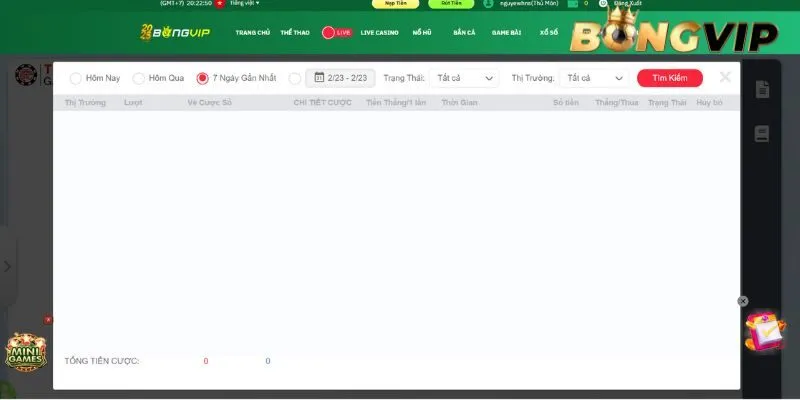Dismiss the Mini Games badge with red x

tap(48, 320)
